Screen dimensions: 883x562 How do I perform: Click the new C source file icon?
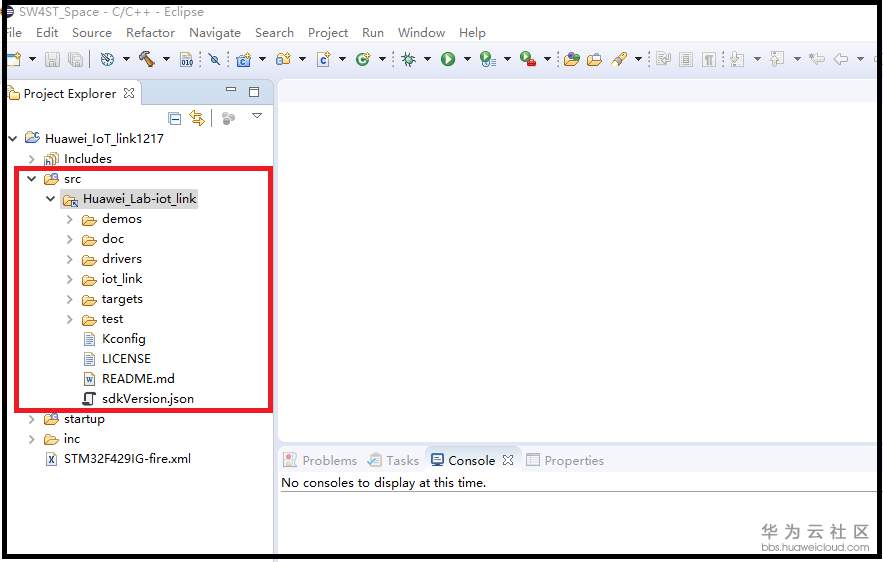(324, 59)
